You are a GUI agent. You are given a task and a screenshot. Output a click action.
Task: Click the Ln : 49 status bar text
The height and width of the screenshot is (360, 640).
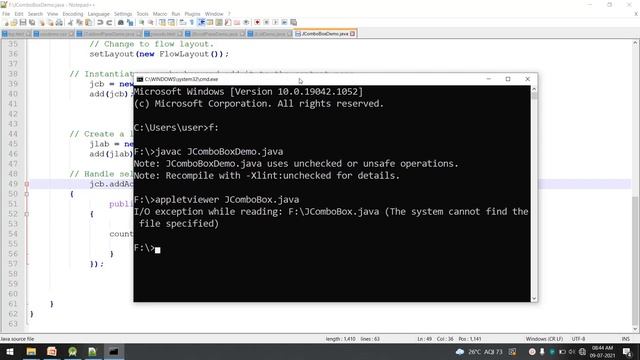[x=424, y=339]
